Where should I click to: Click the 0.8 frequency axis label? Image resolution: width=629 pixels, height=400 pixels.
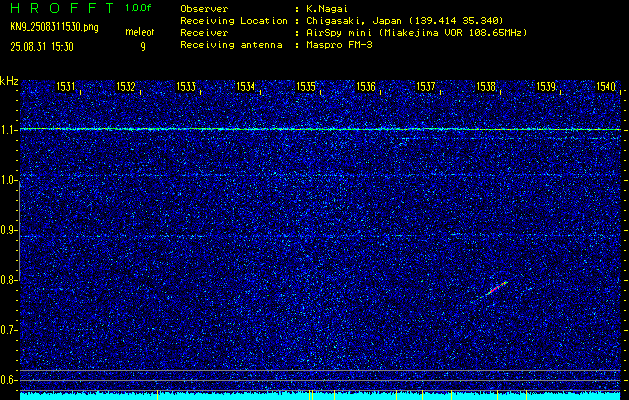tap(8, 280)
